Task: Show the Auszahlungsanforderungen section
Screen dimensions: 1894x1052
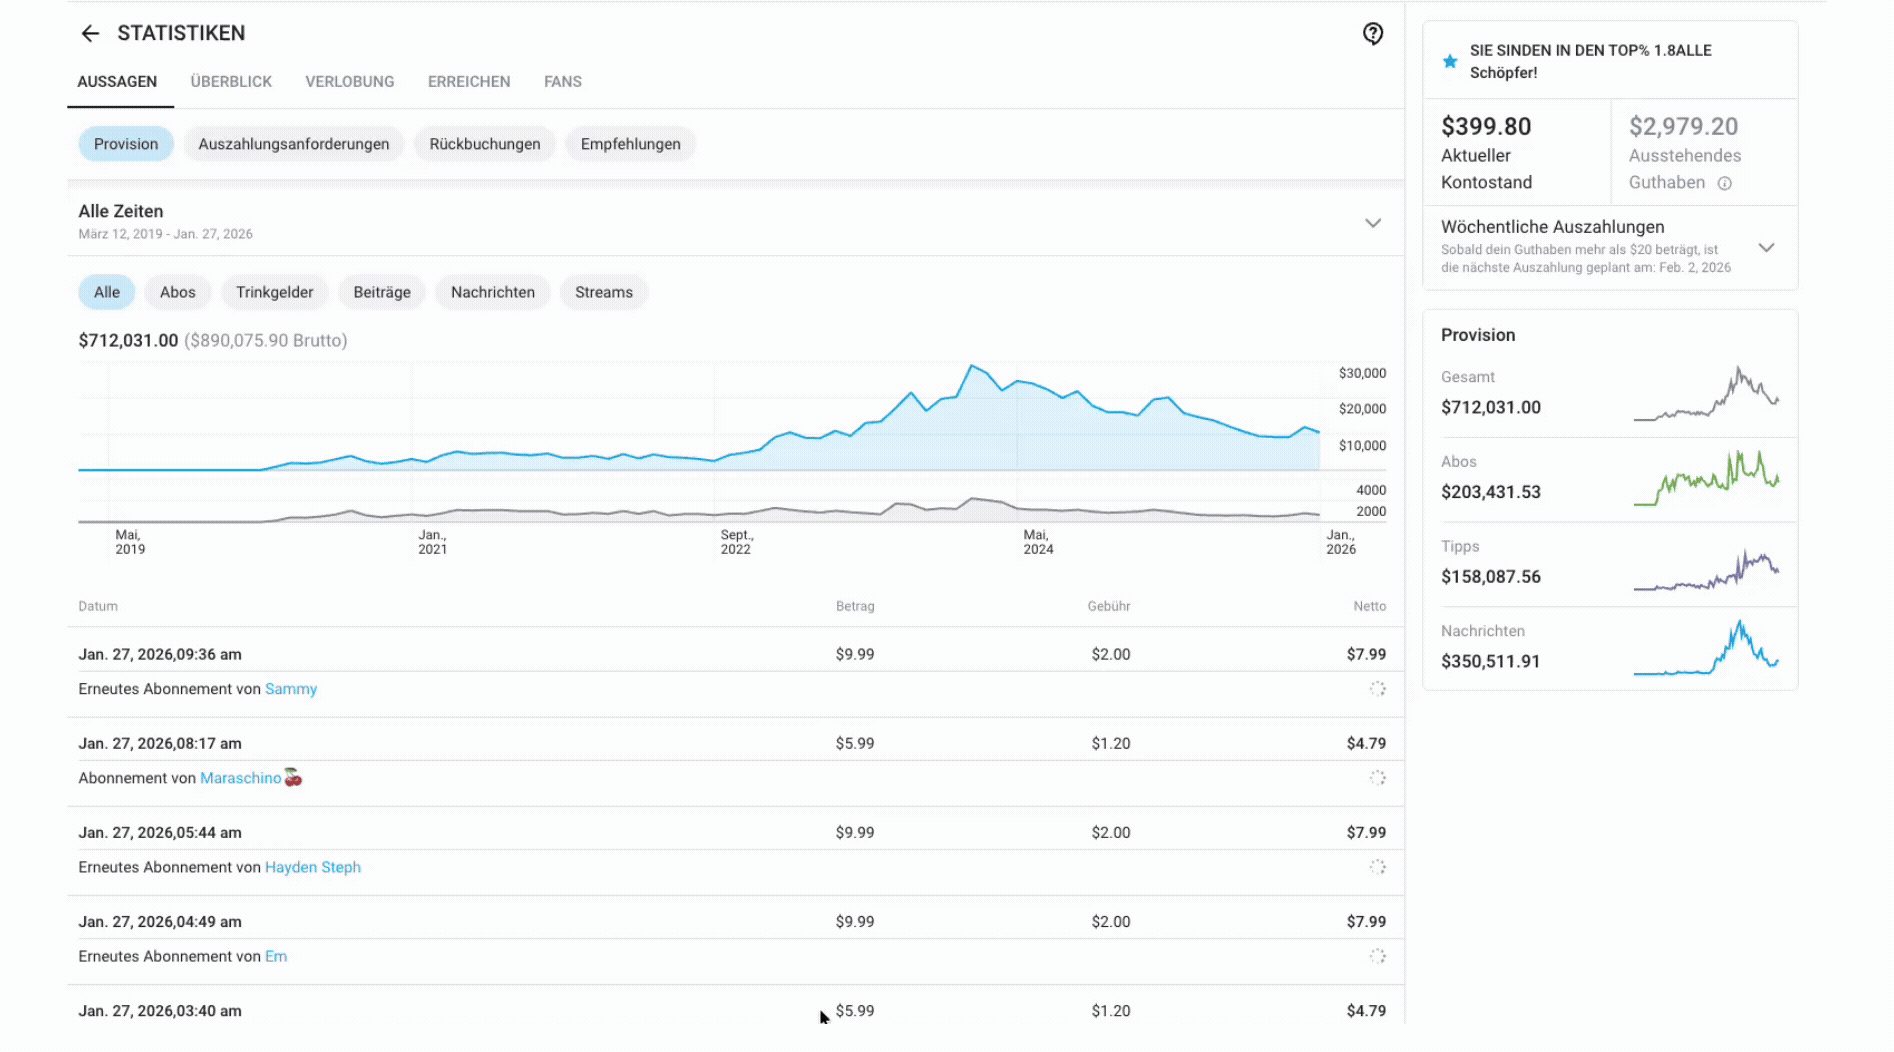Action: tap(293, 144)
